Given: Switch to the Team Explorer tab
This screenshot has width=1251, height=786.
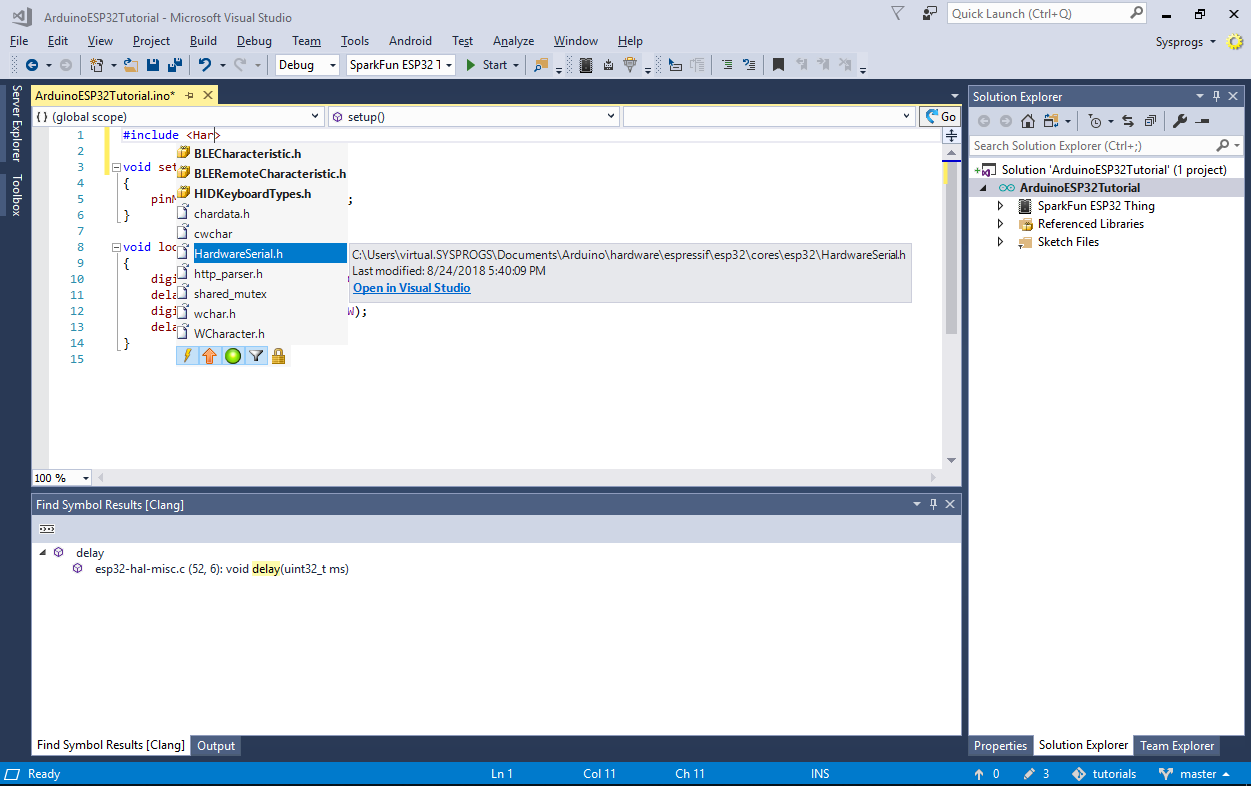Looking at the screenshot, I should [1177, 746].
